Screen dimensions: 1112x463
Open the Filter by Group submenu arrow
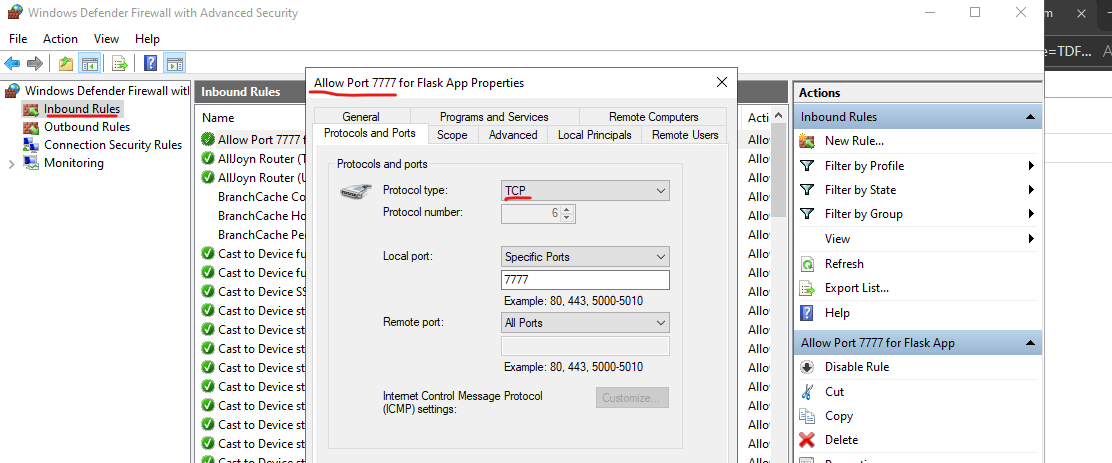click(1031, 214)
